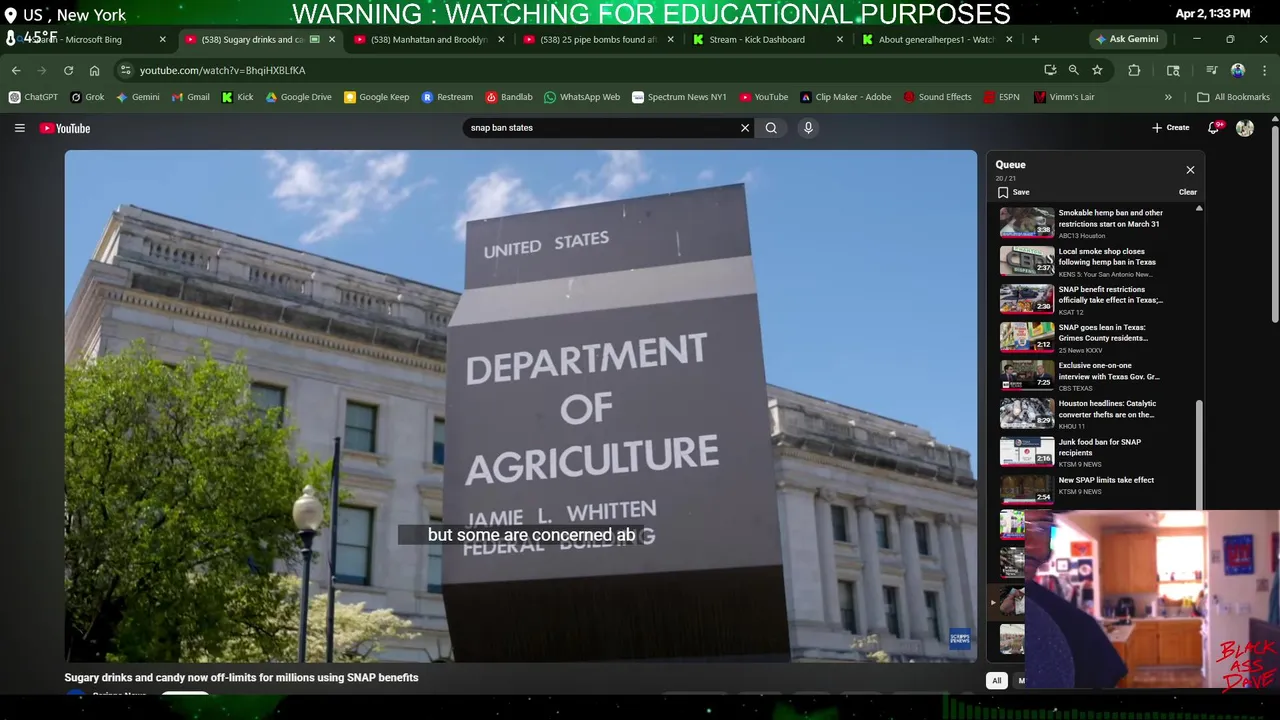
Task: Close the Sugary drinks and candy tab
Action: [x=332, y=39]
